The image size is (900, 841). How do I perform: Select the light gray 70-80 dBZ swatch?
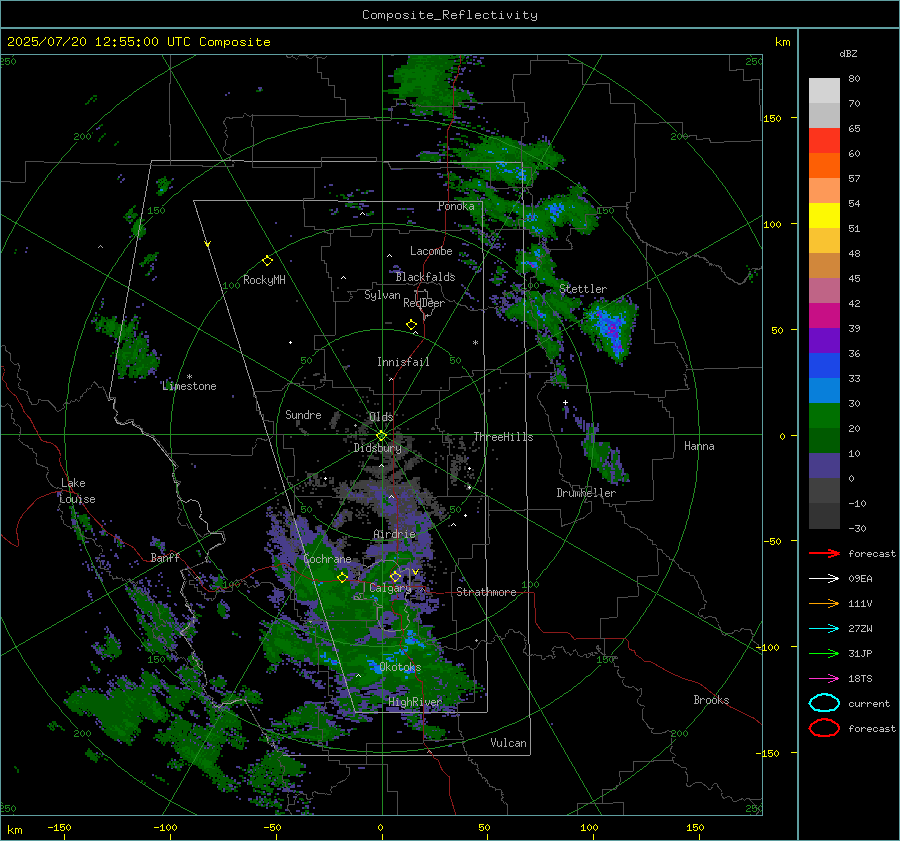point(824,91)
